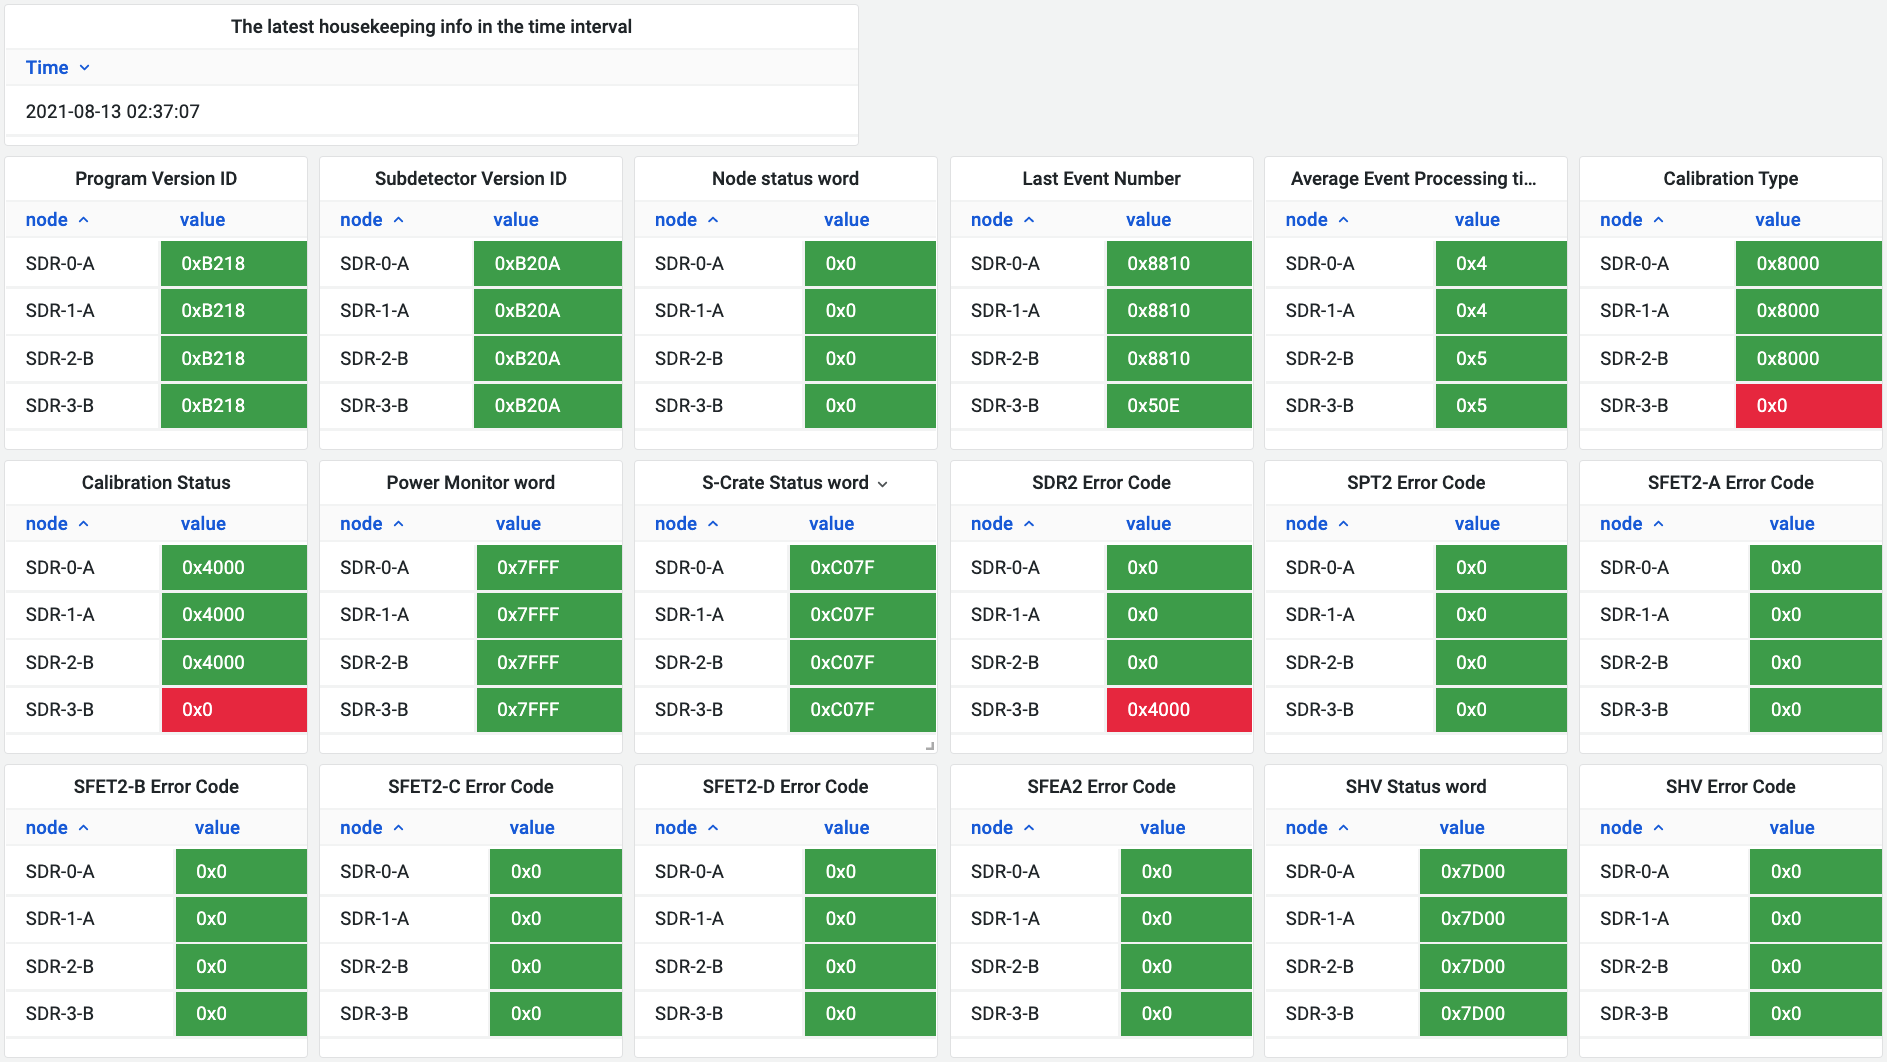Click SDR-3-B 0x7D00 SHV Status value
Viewport: 1887px width, 1062px height.
click(1493, 1014)
